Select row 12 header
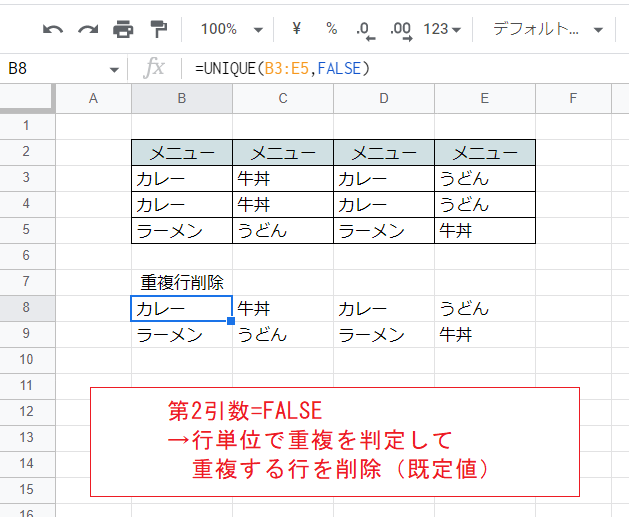Viewport: 629px width, 517px height. pos(26,412)
